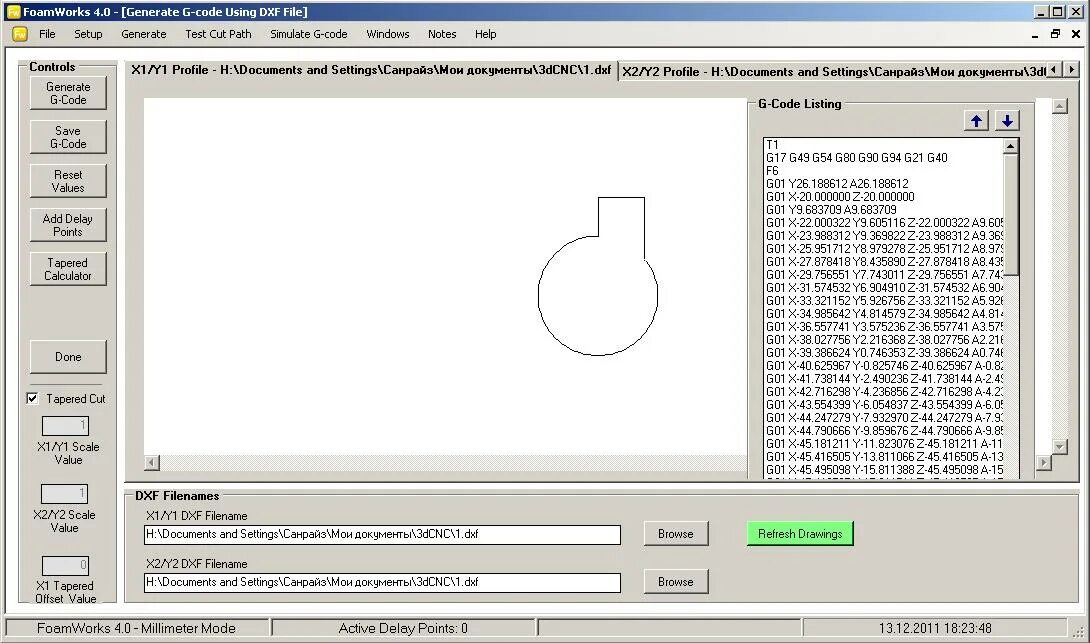The width and height of the screenshot is (1090, 643).
Task: Click the keyhole profile drawing
Action: (x=598, y=277)
